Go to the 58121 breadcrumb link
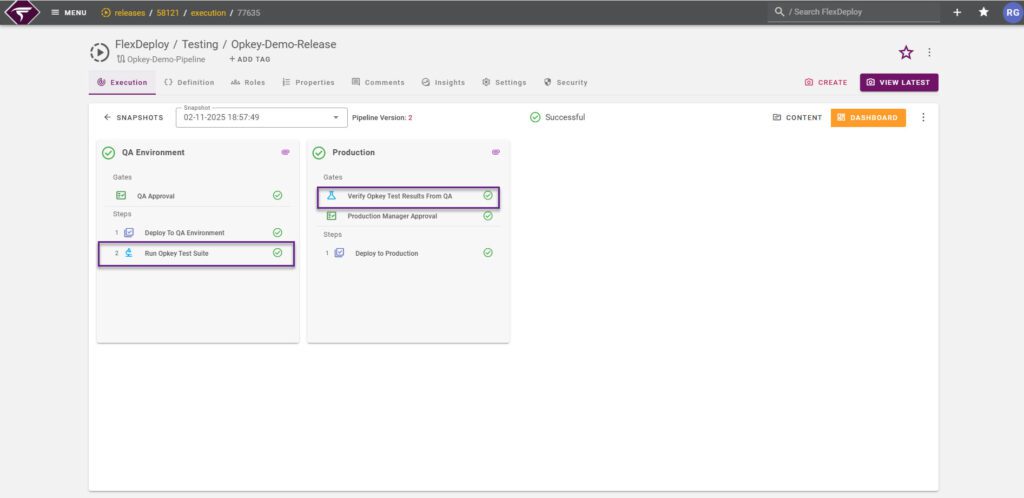Screen dimensions: 1024x498 point(168,12)
